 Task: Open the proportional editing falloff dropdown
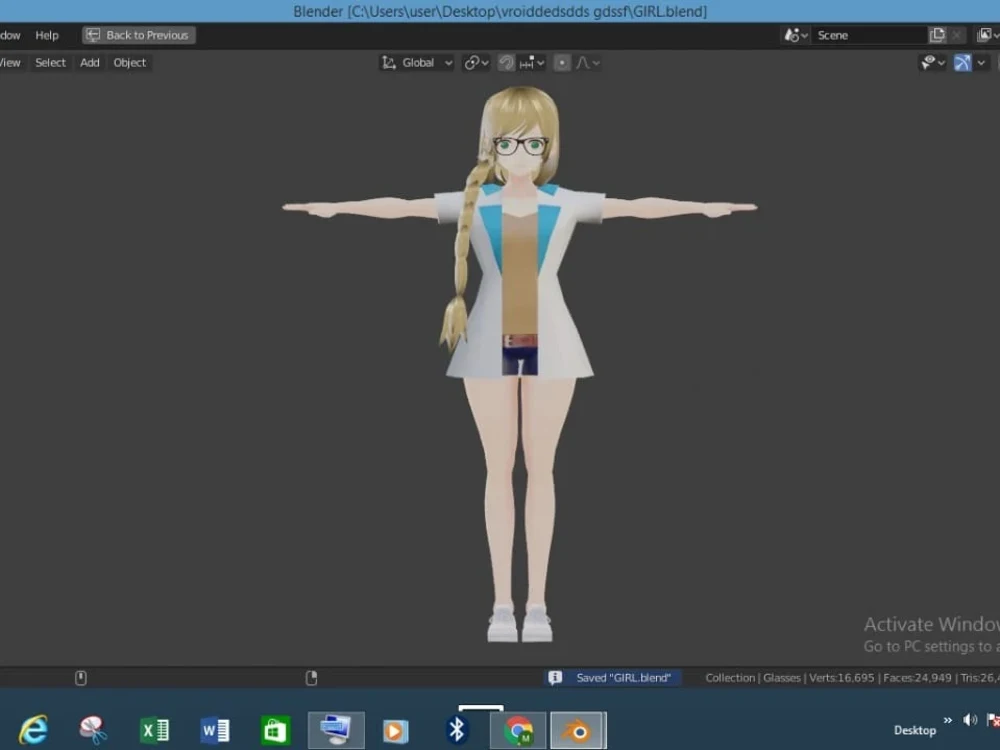pyautogui.click(x=596, y=62)
